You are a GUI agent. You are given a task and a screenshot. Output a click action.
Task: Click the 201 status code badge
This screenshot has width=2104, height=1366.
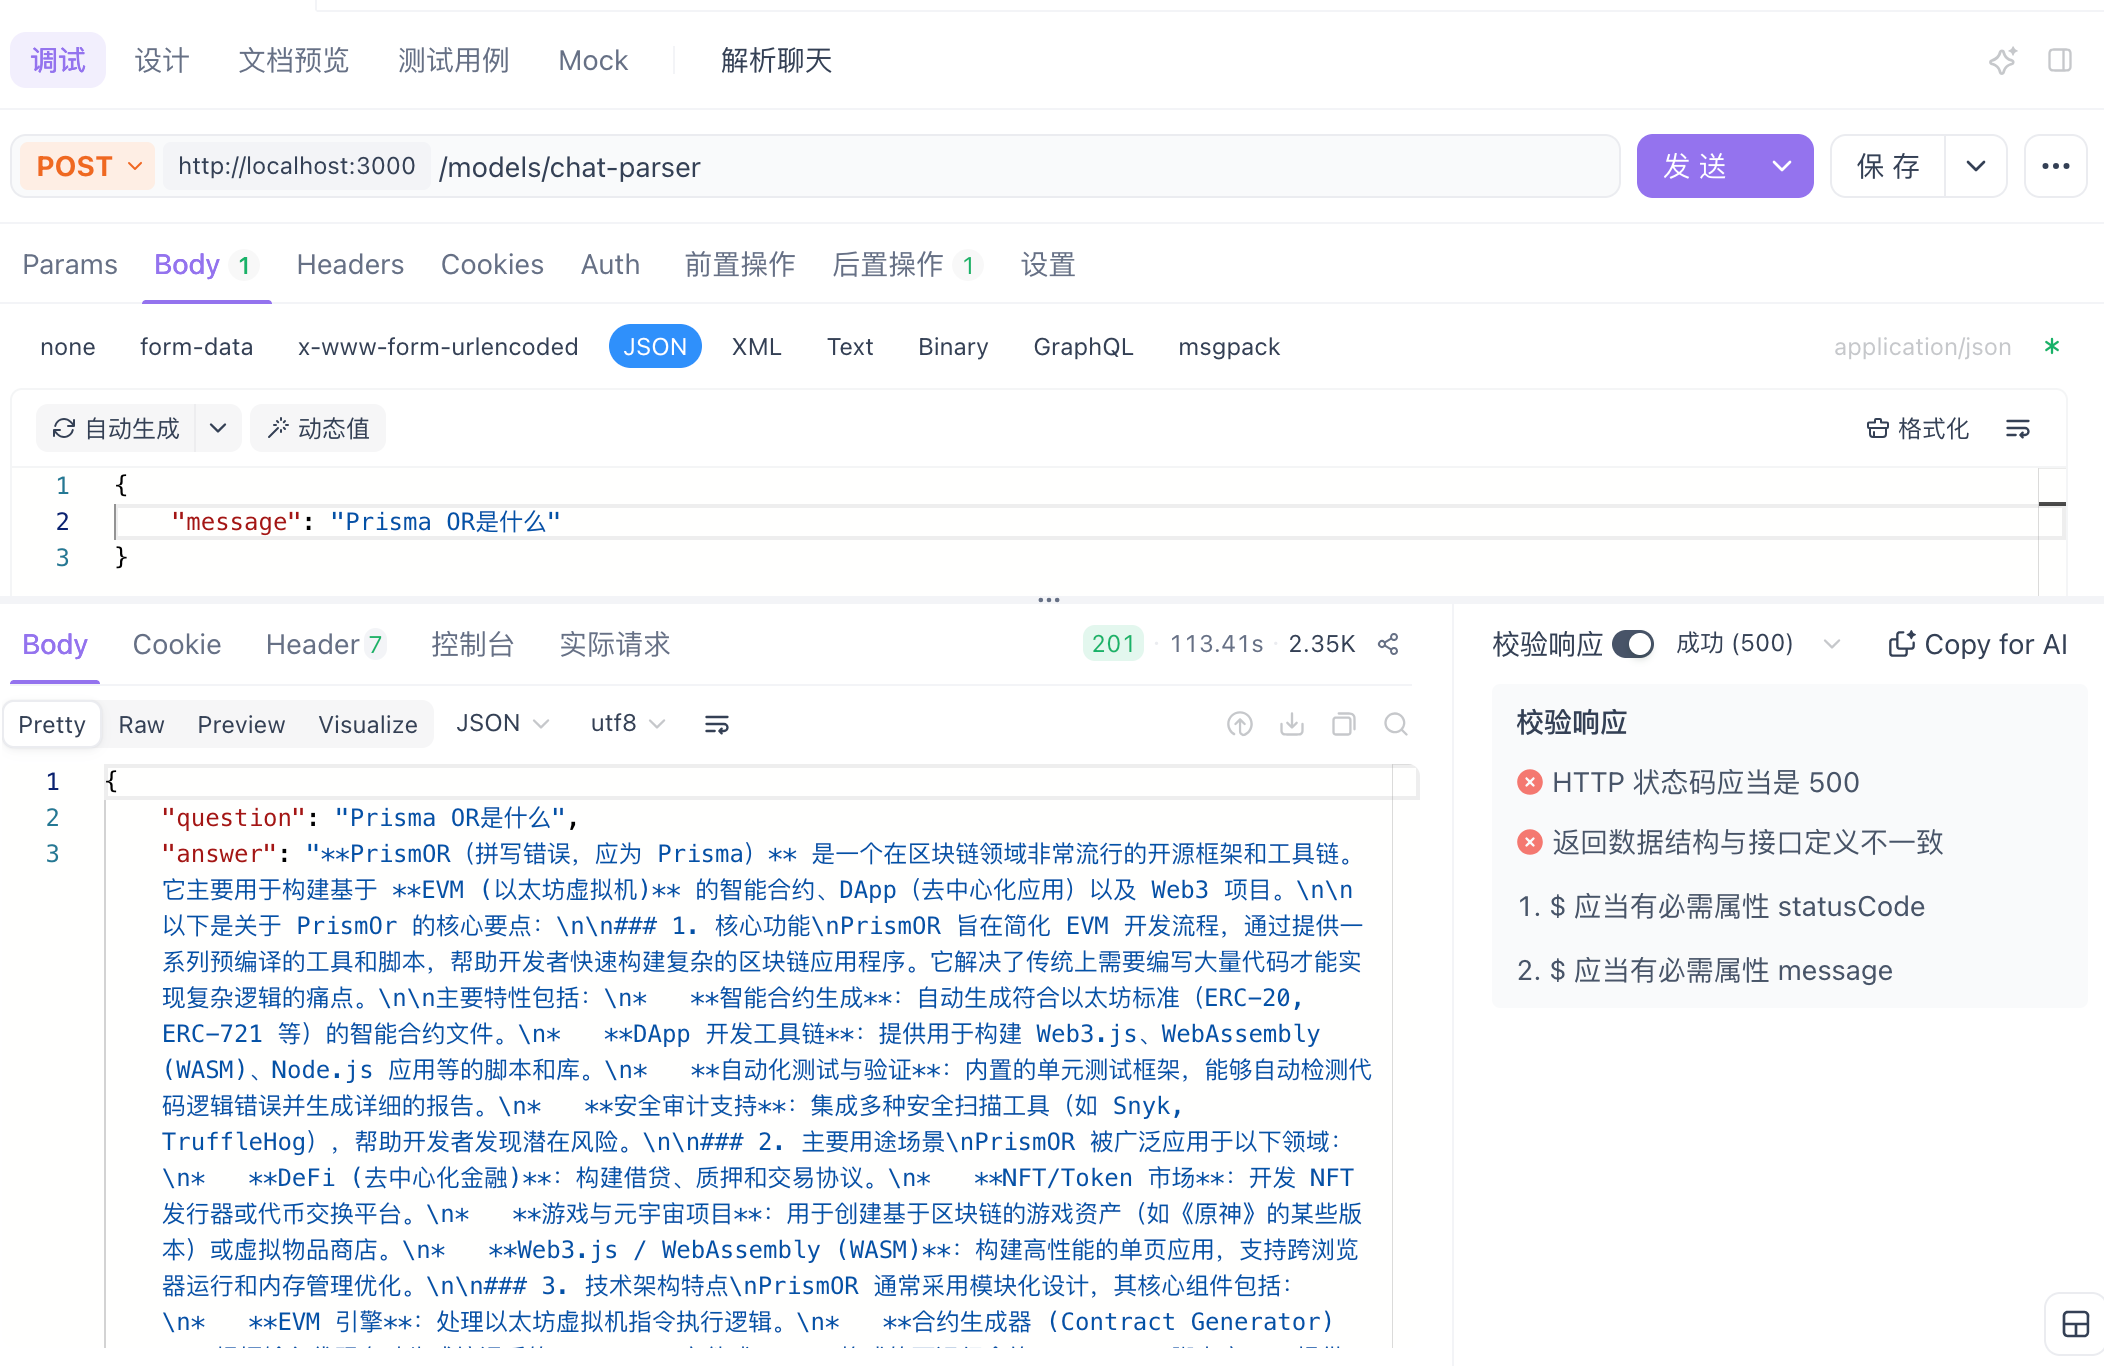click(1113, 644)
